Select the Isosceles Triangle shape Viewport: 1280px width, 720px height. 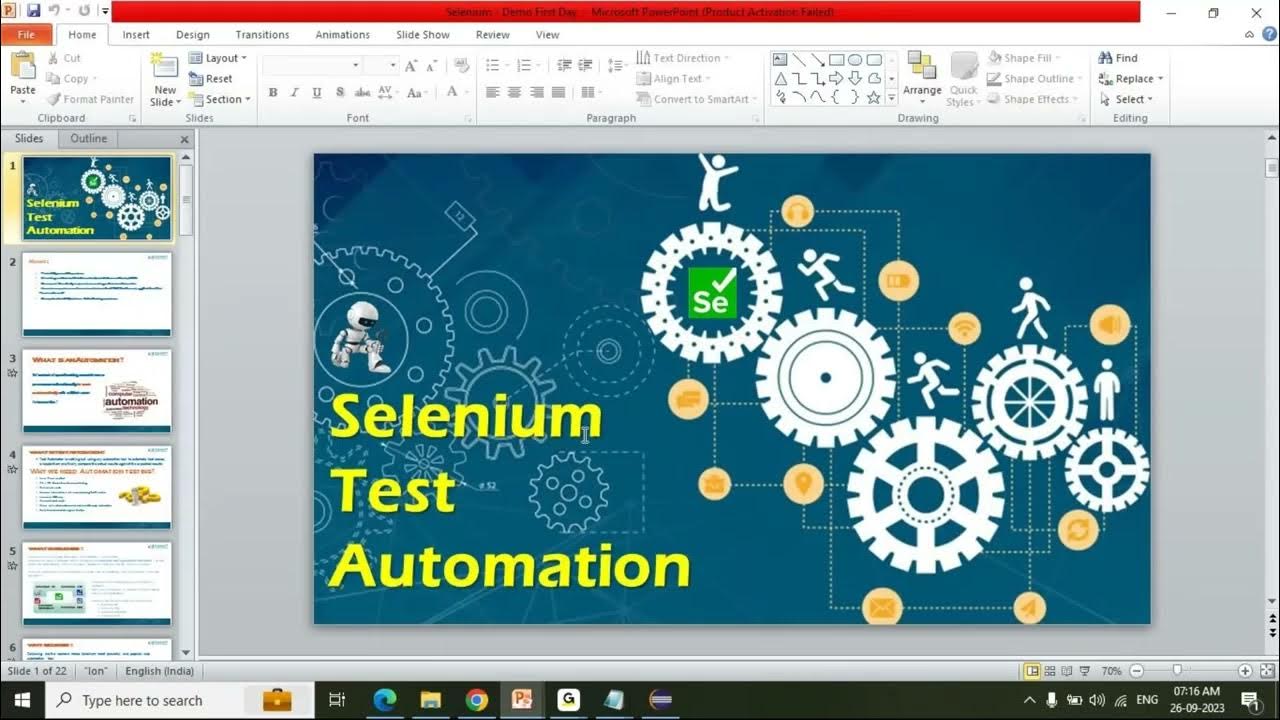(x=780, y=78)
